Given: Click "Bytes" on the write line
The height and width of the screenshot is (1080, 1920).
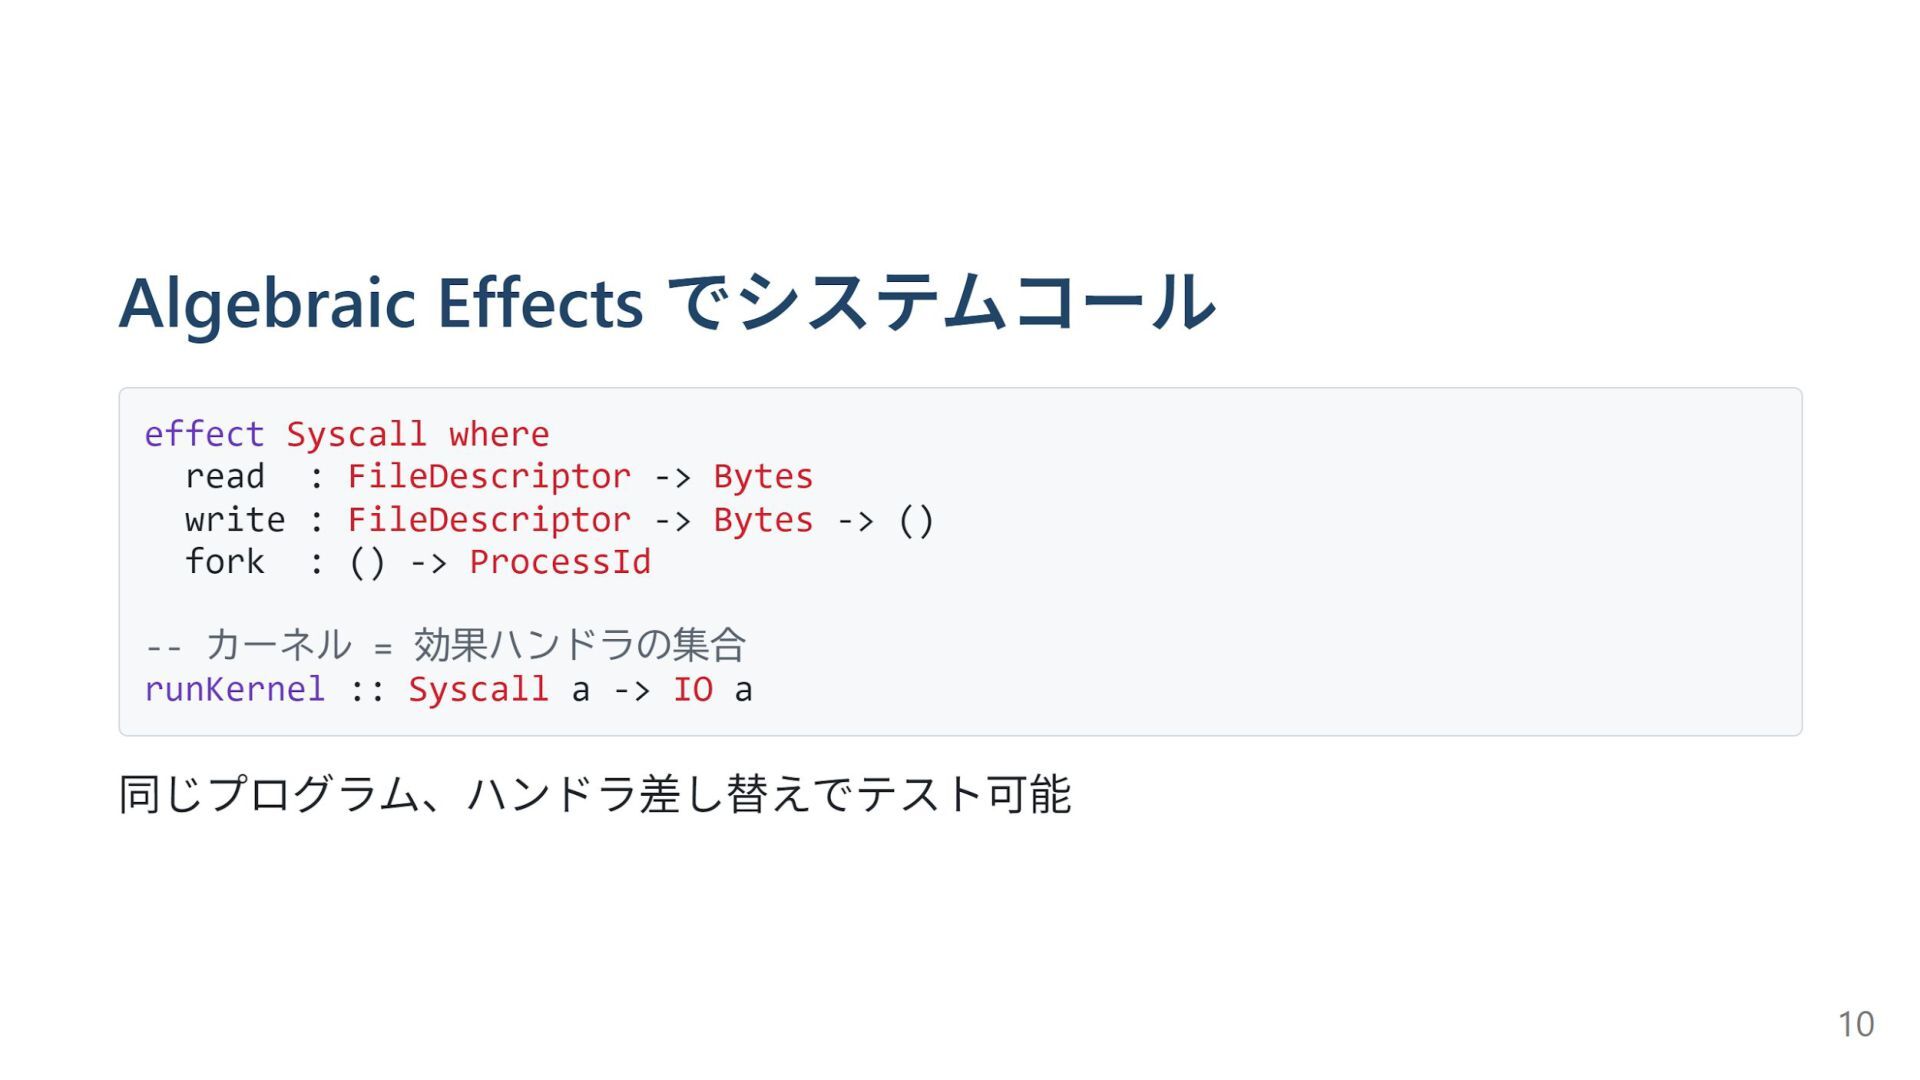Looking at the screenshot, I should point(762,520).
